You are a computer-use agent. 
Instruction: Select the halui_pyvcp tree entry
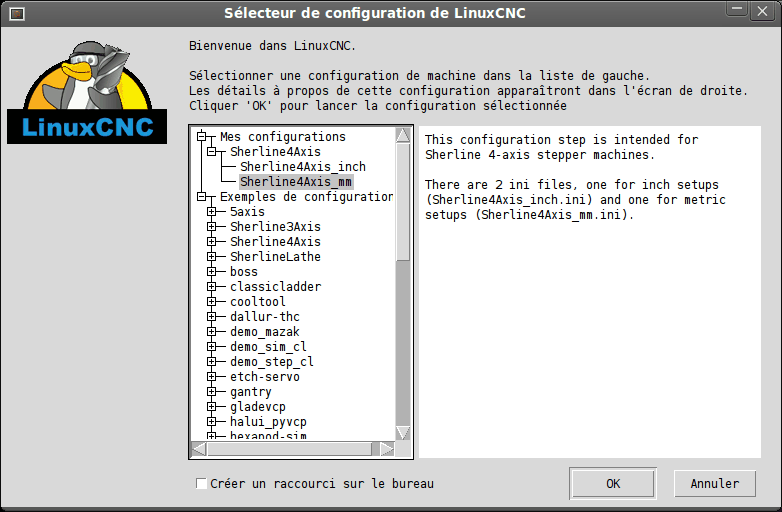point(268,421)
